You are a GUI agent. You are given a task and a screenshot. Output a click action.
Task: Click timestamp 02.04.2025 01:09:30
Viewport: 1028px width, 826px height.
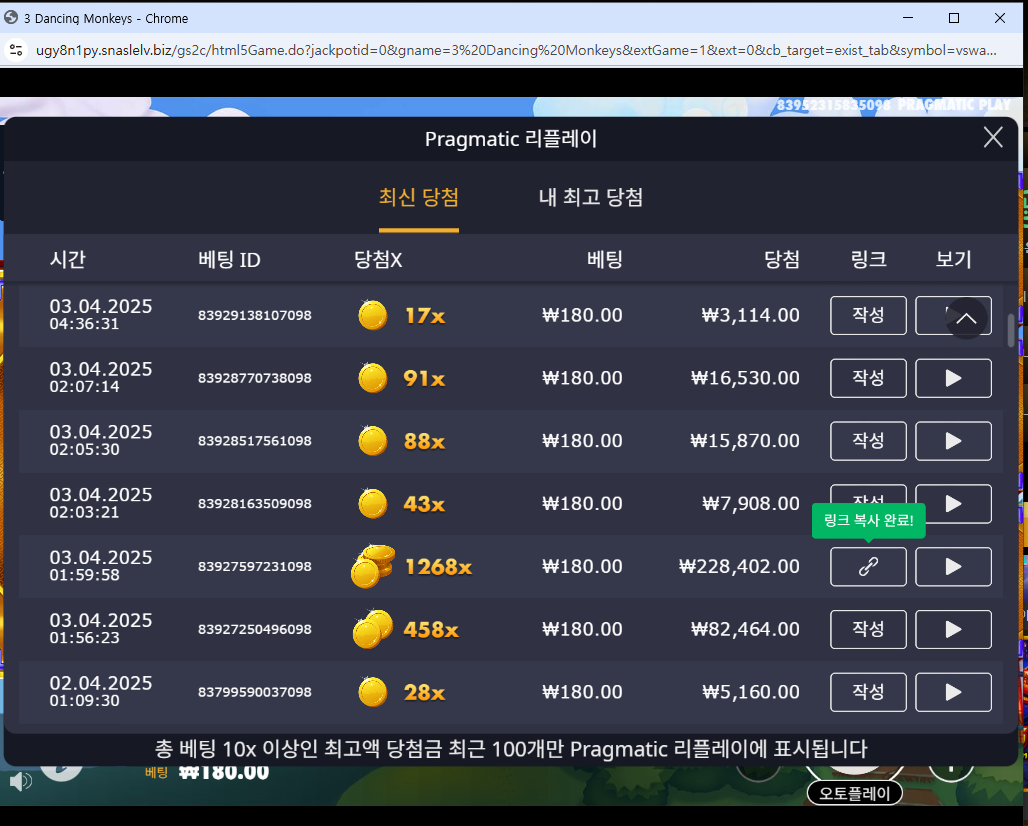click(x=101, y=692)
